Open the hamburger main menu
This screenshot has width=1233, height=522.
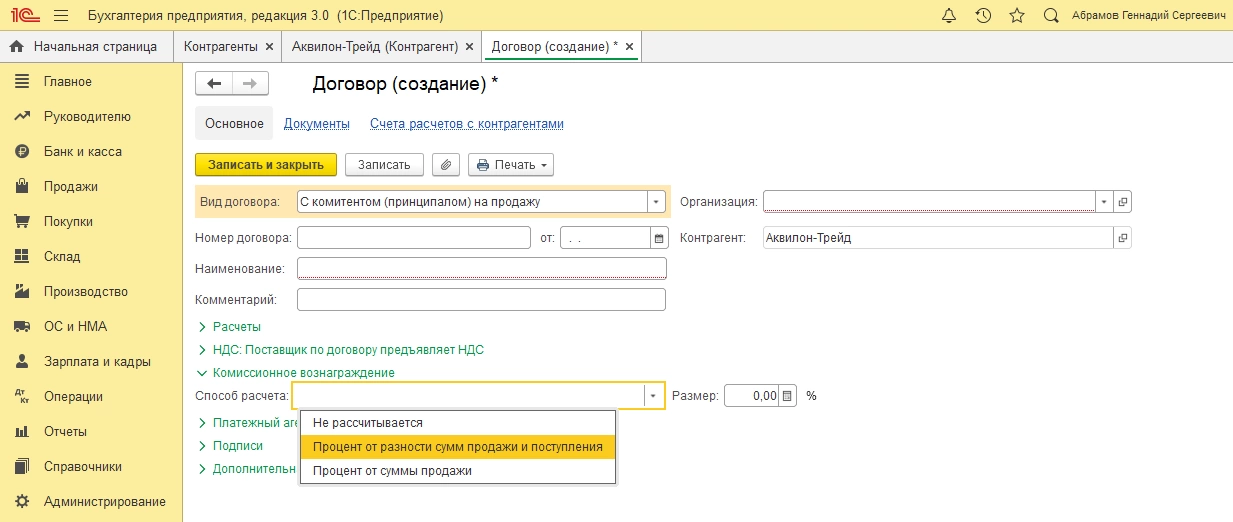point(60,16)
